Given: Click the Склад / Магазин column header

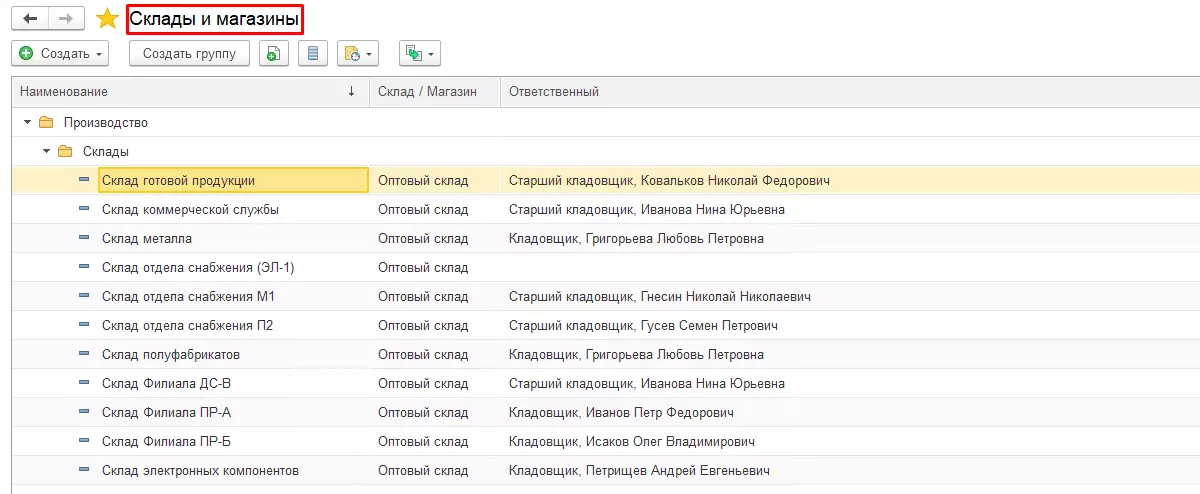Looking at the screenshot, I should (x=427, y=92).
